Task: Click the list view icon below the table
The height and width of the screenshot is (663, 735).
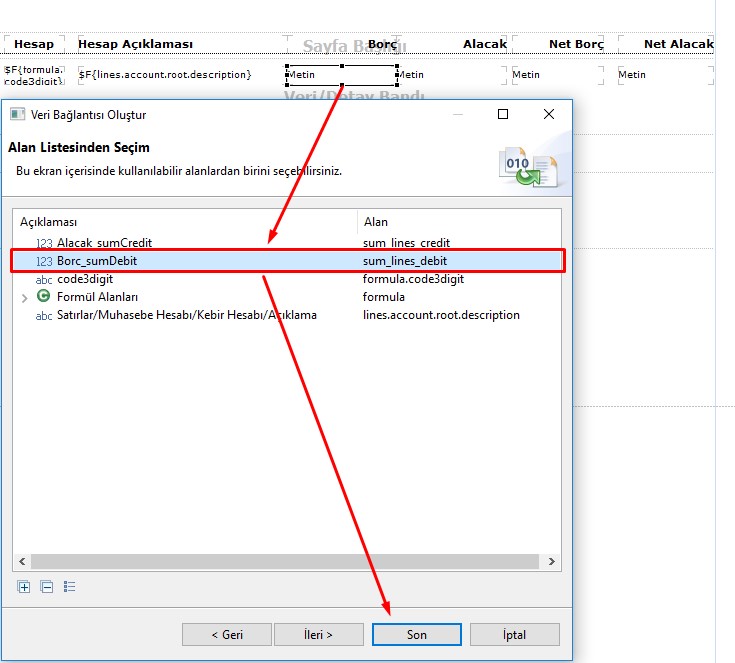Action: click(69, 587)
